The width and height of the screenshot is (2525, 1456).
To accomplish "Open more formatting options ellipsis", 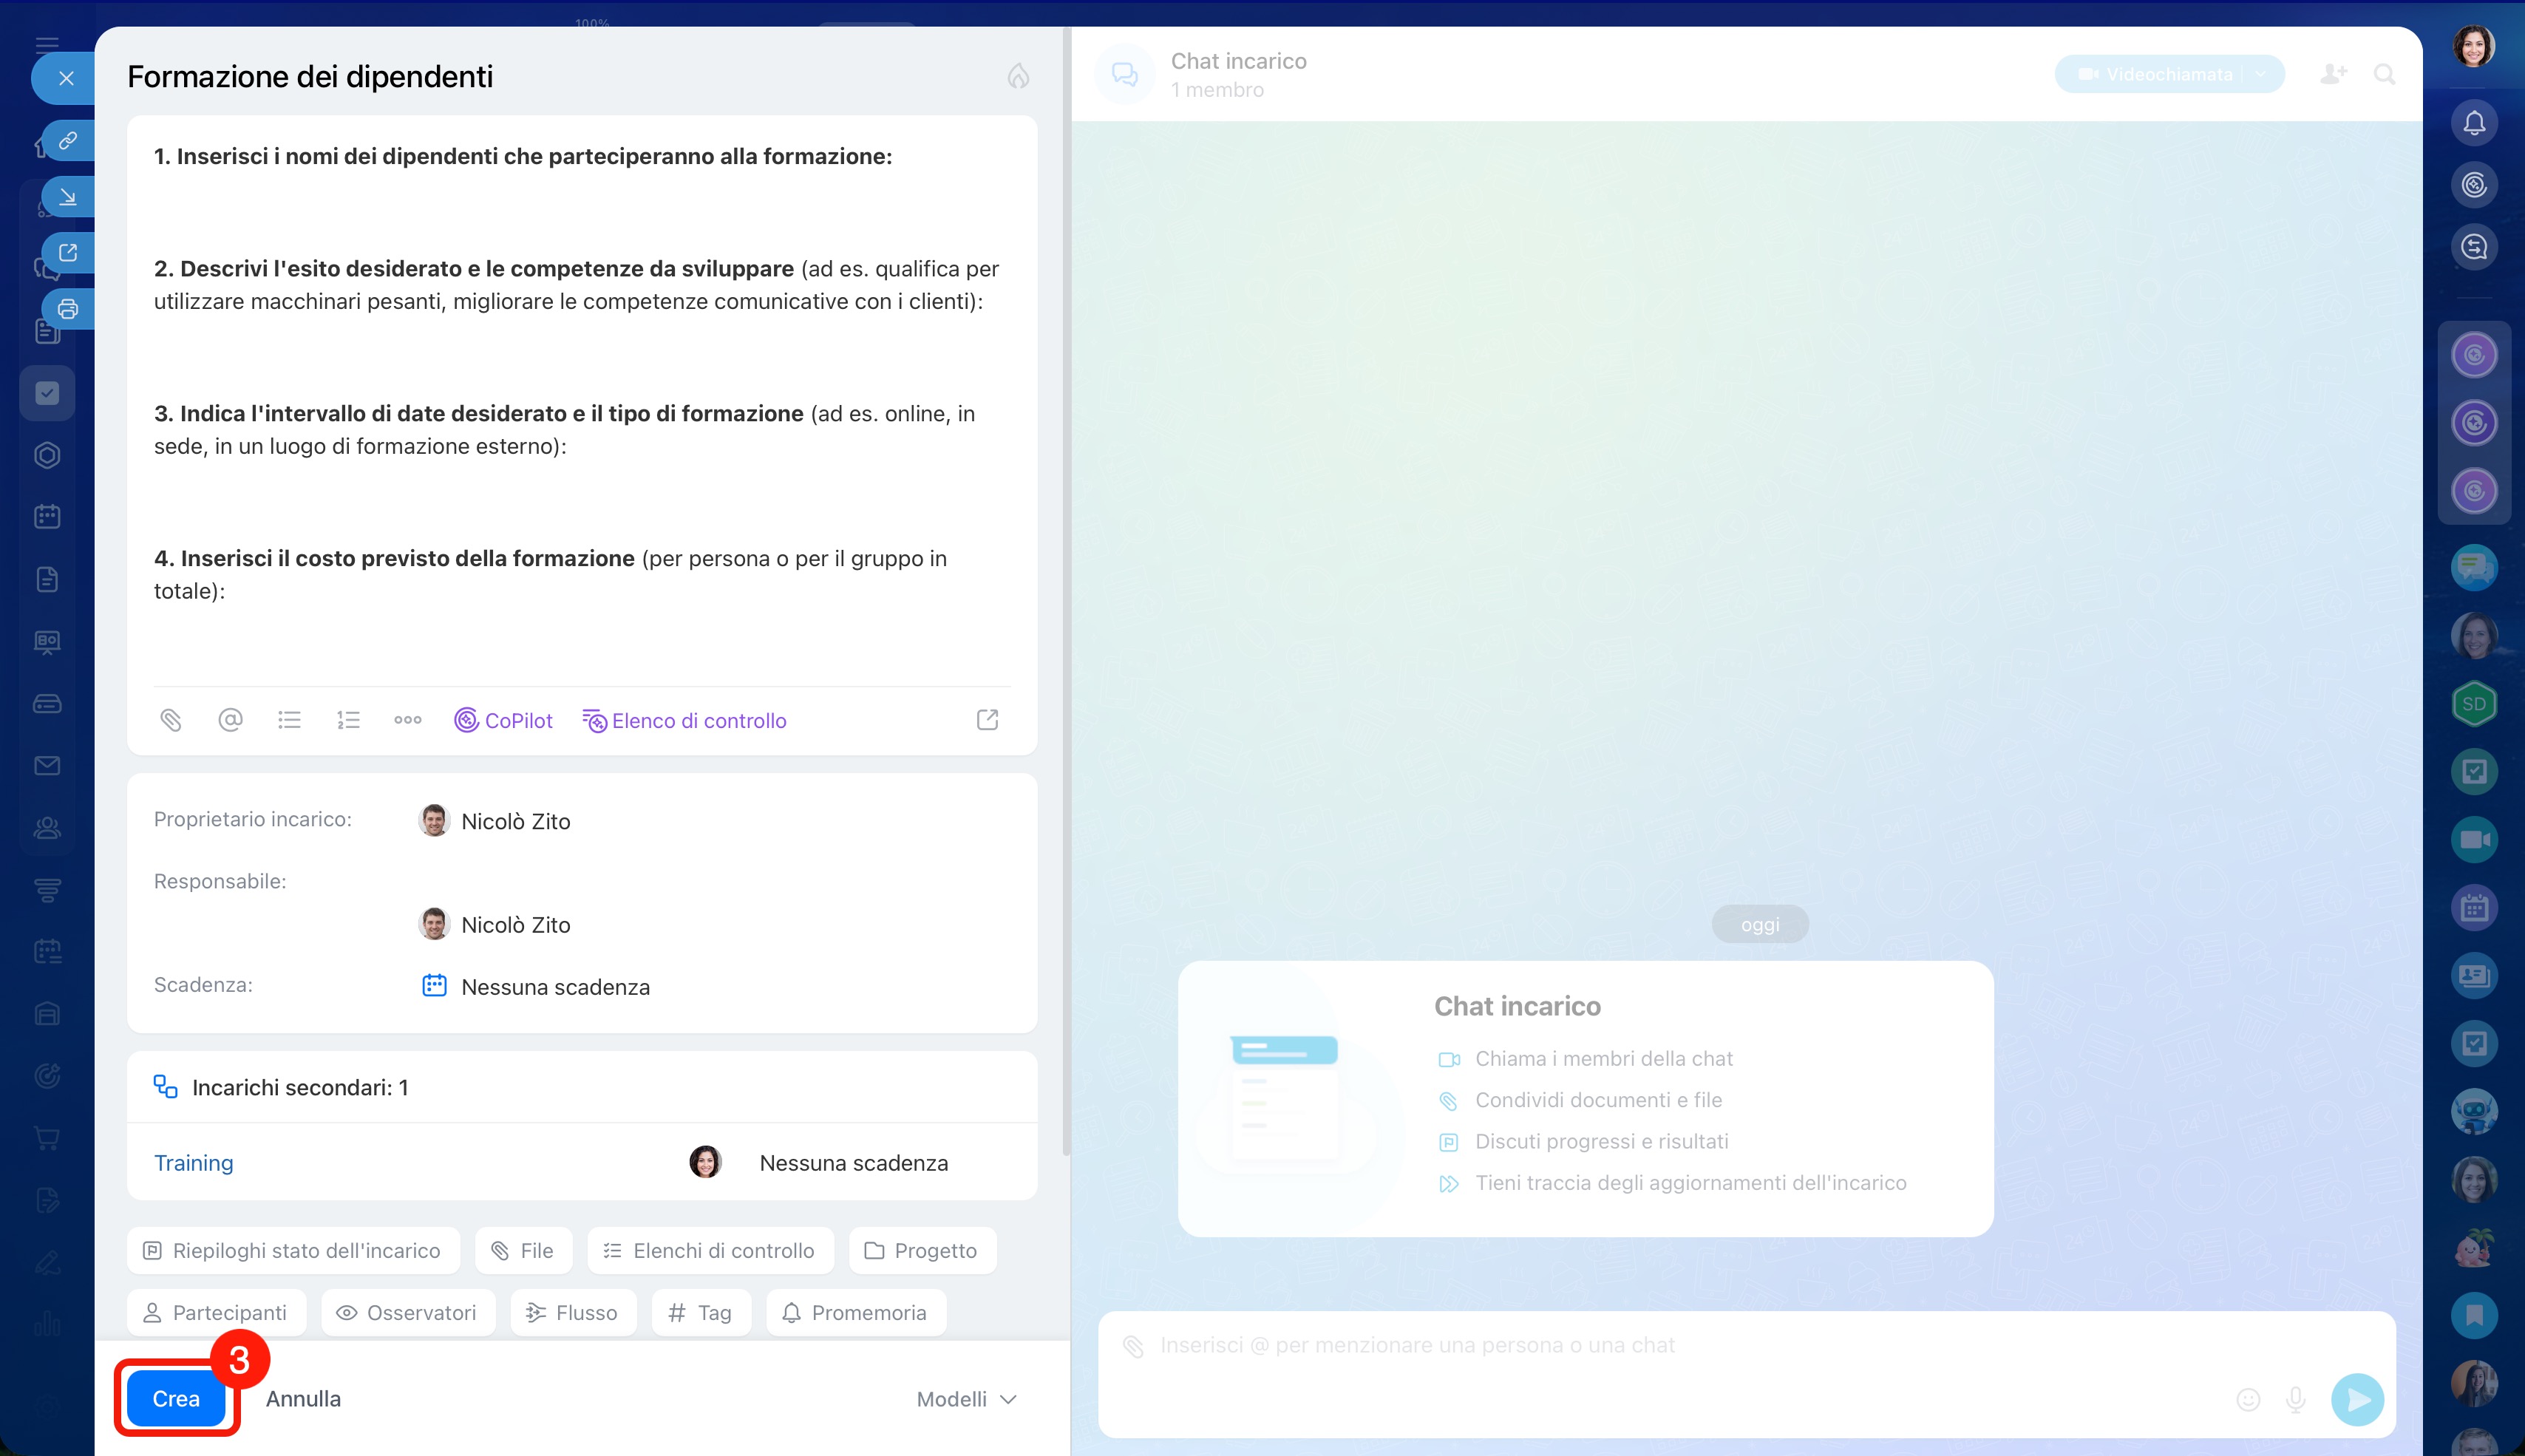I will [x=407, y=720].
